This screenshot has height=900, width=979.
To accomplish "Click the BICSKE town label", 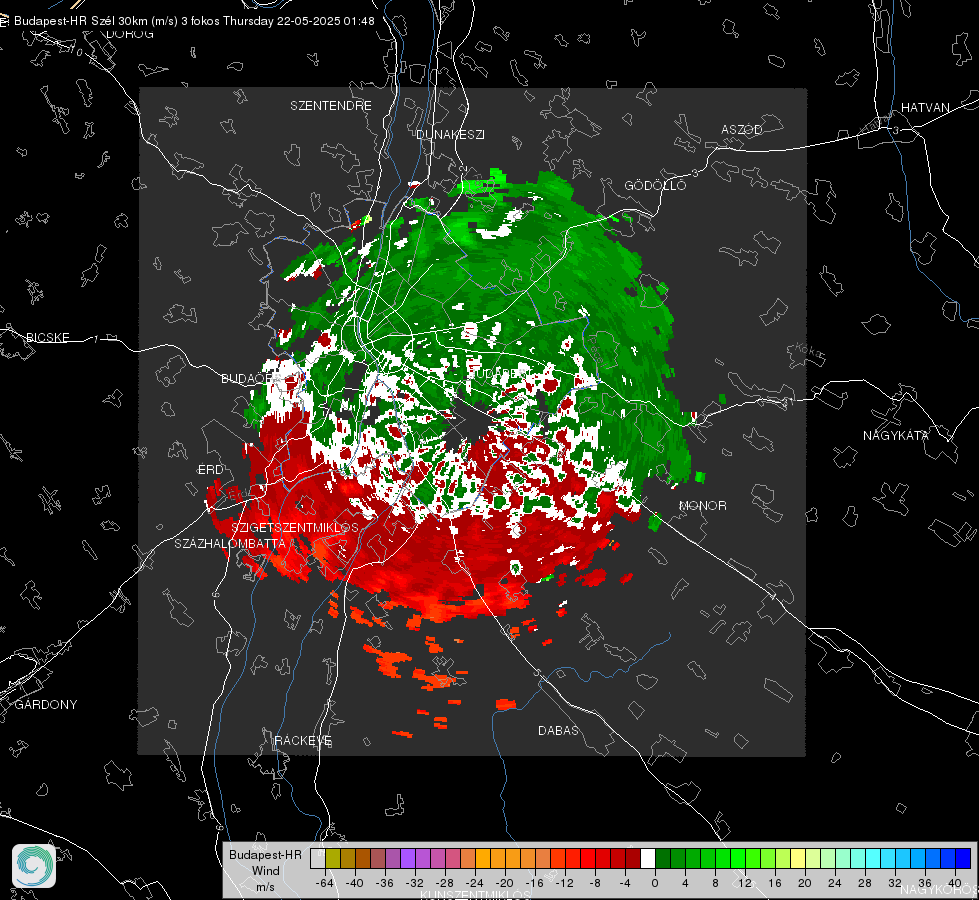I will point(47,337).
